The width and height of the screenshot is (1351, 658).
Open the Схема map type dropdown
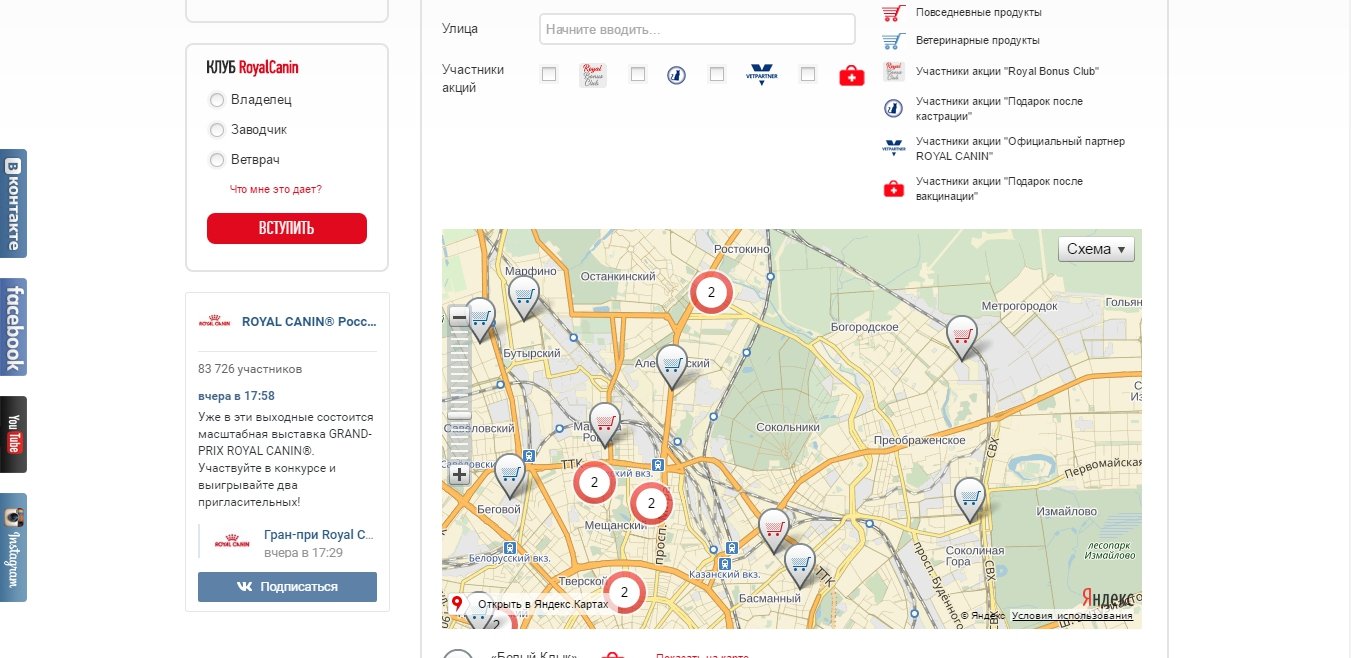[1096, 249]
